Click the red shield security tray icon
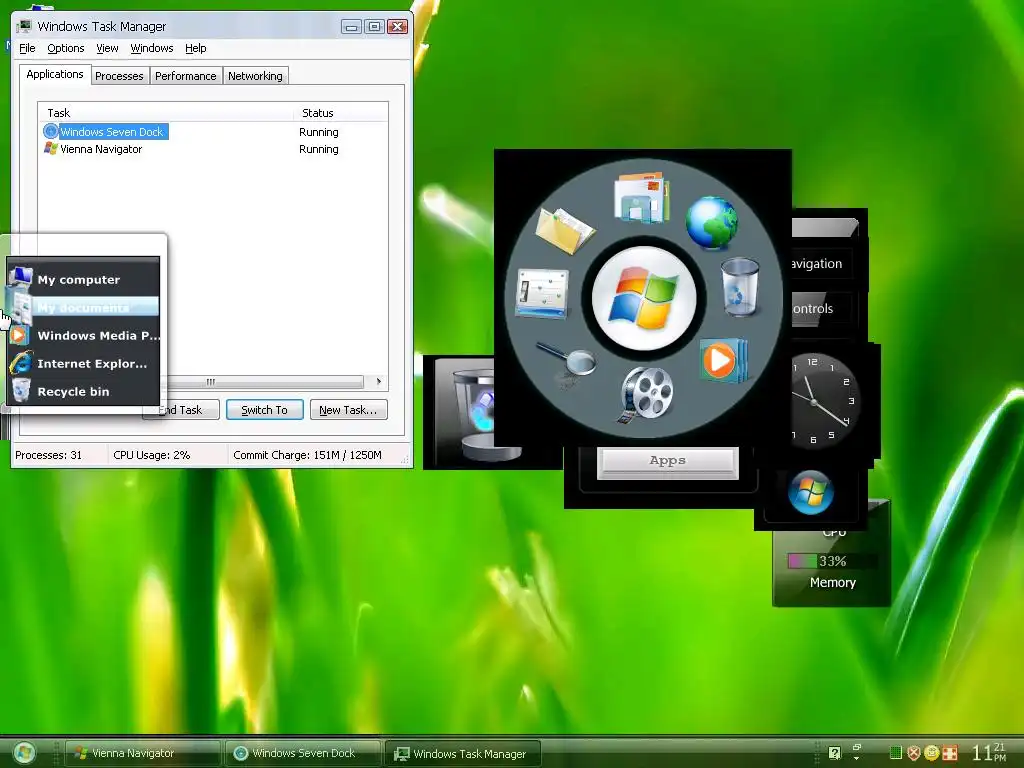This screenshot has height=768, width=1024. click(914, 753)
